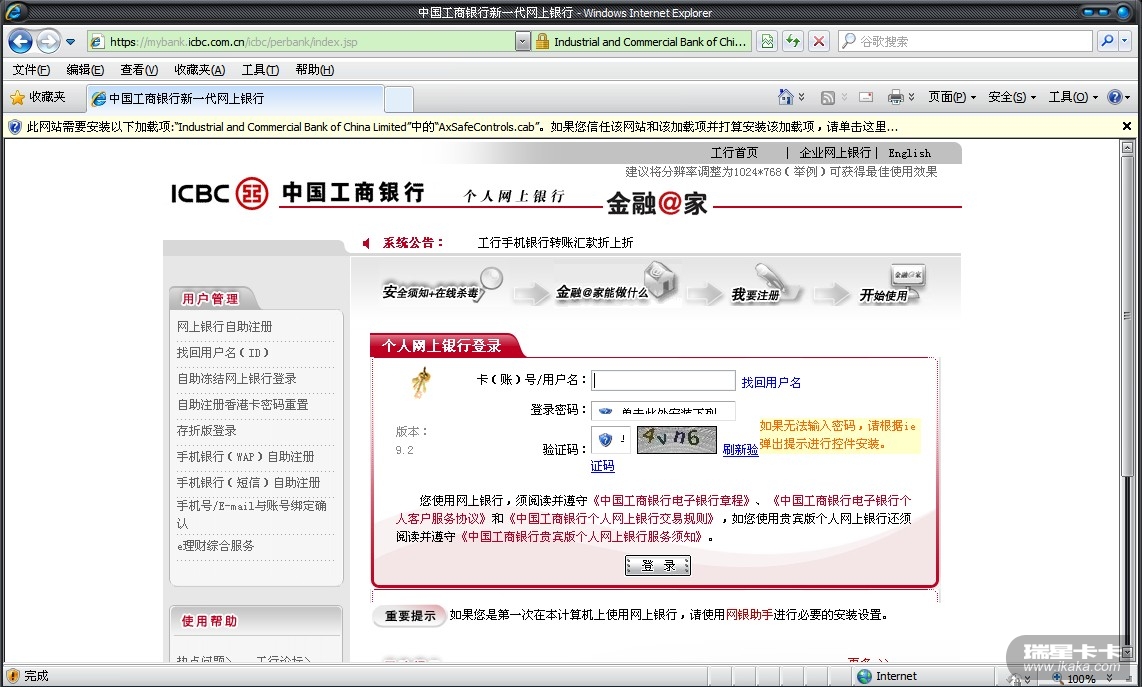
Task: Click the browser Back arrow button
Action: pos(20,42)
